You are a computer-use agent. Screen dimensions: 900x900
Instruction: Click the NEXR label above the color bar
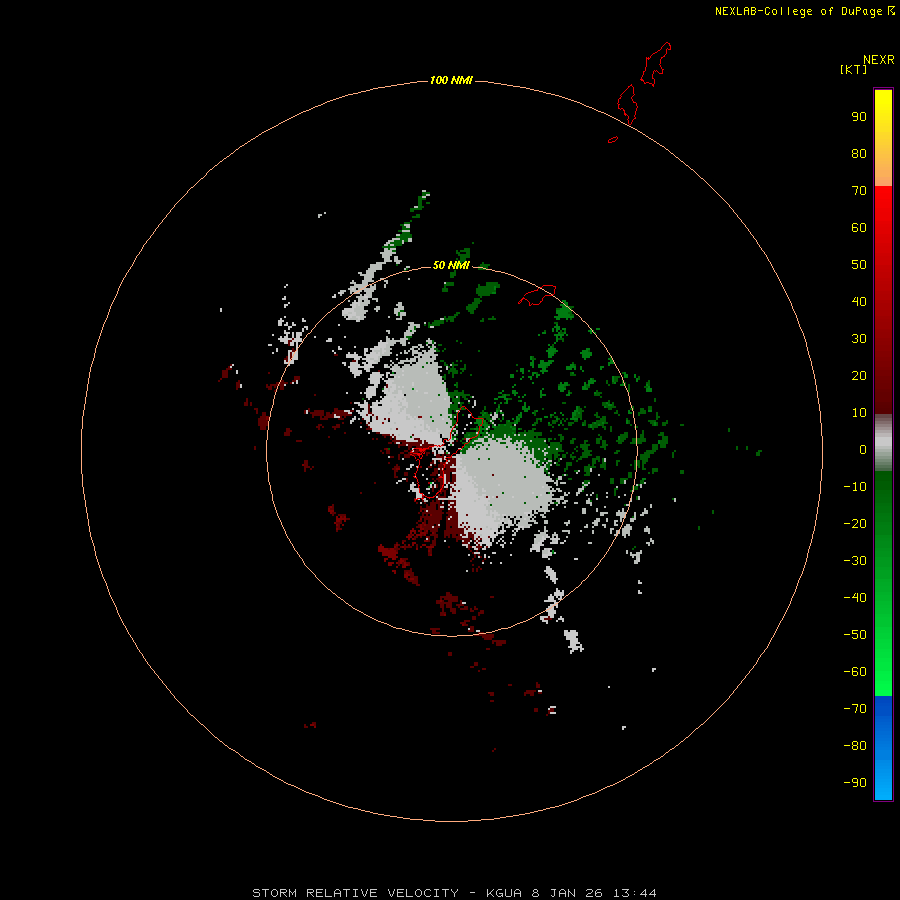(879, 60)
